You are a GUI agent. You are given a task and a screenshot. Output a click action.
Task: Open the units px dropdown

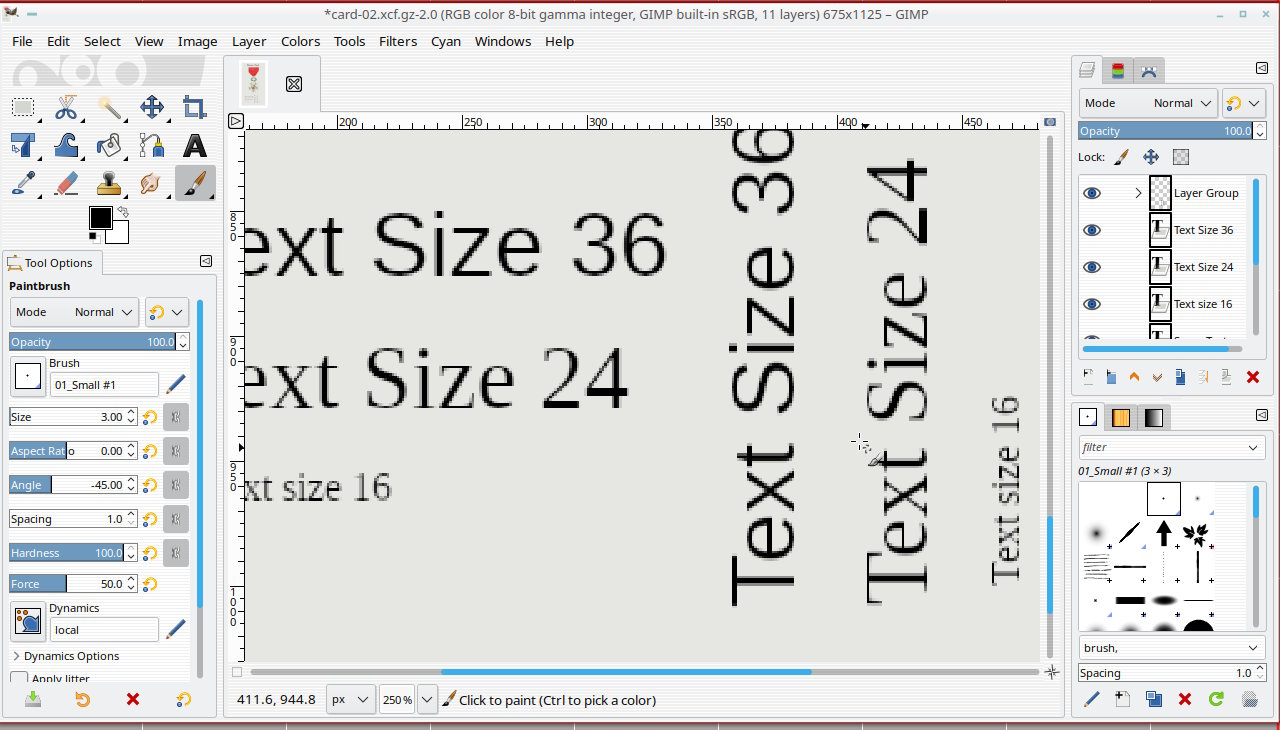pyautogui.click(x=350, y=700)
